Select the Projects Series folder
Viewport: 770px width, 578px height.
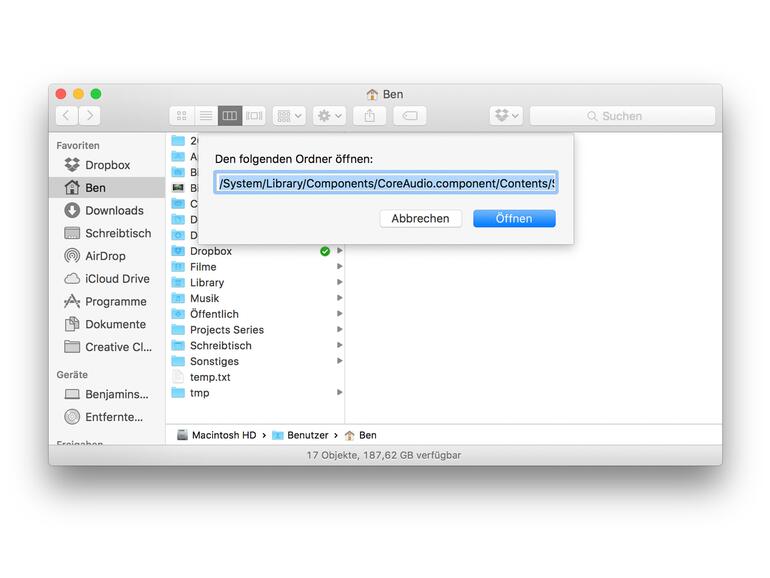[x=255, y=330]
